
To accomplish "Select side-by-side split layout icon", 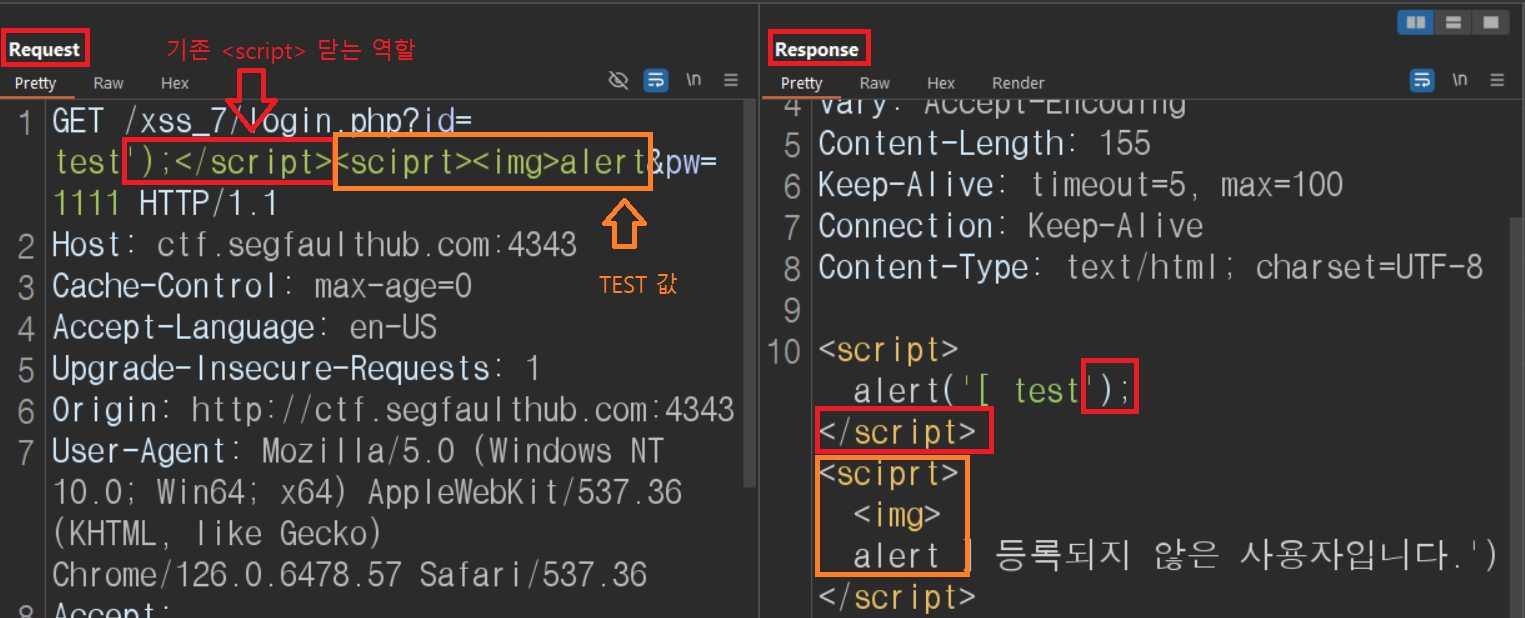I will click(1415, 22).
